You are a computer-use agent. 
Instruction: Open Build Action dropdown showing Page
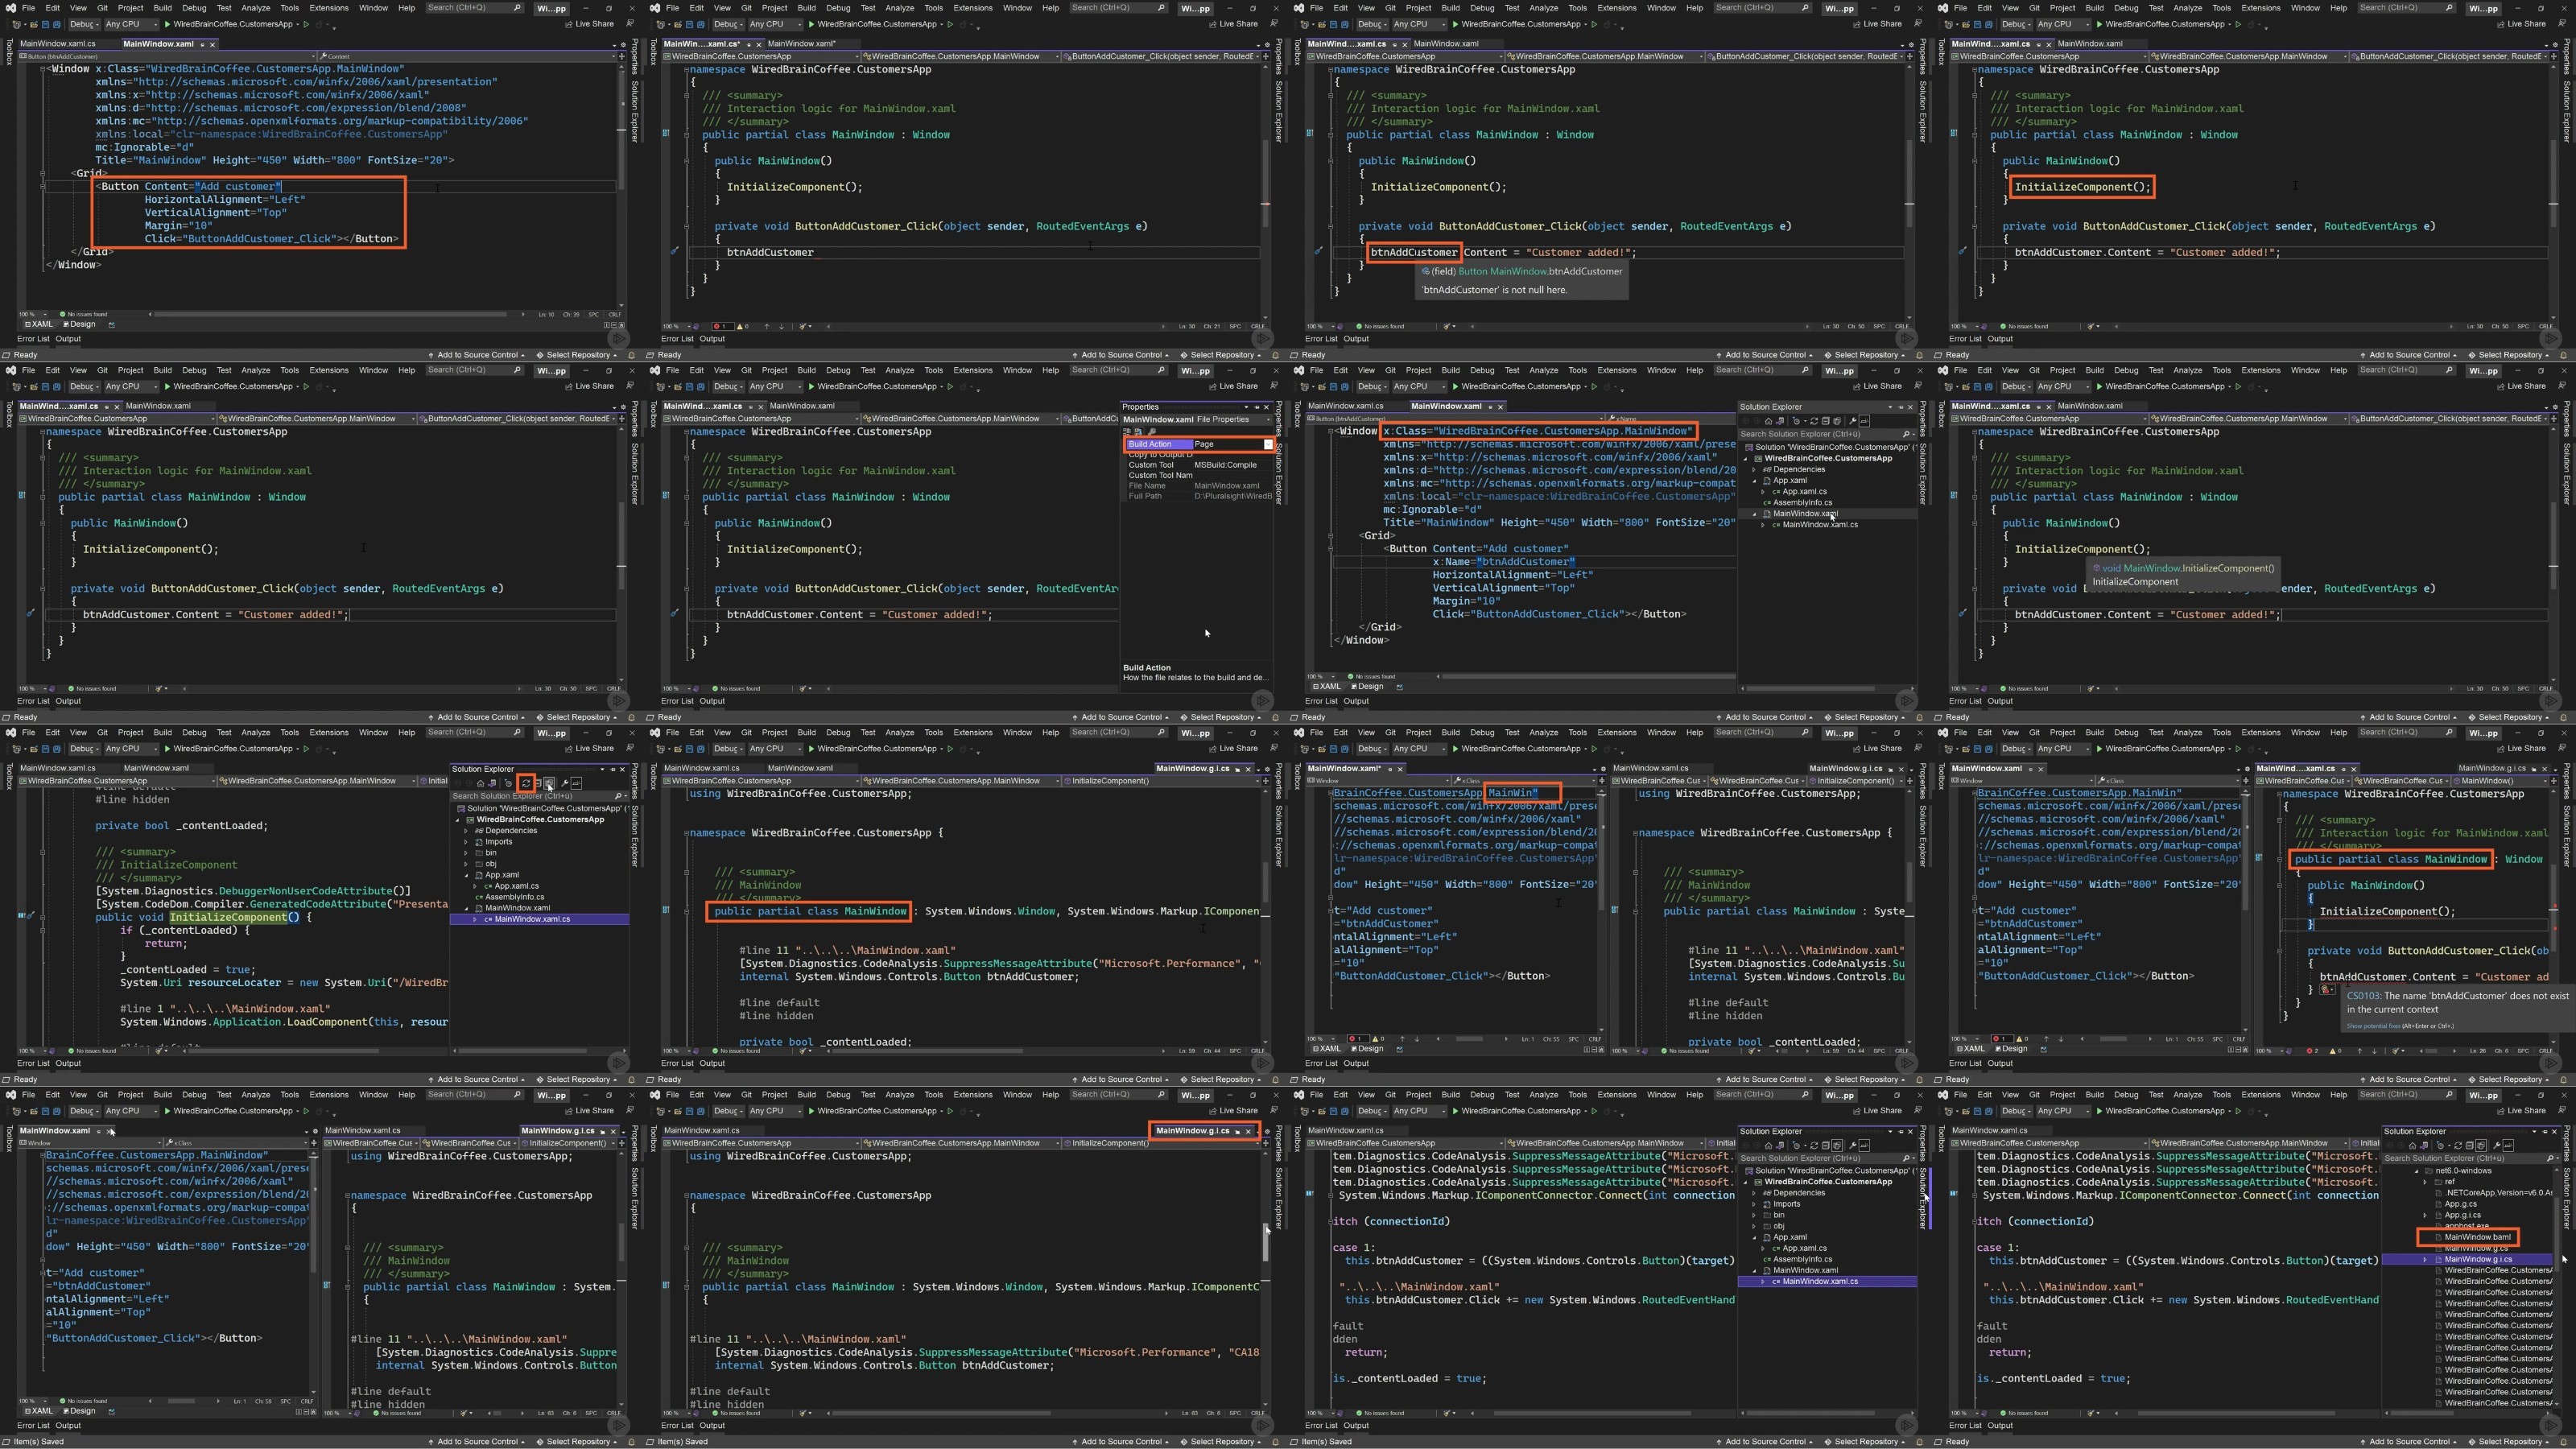[1269, 444]
